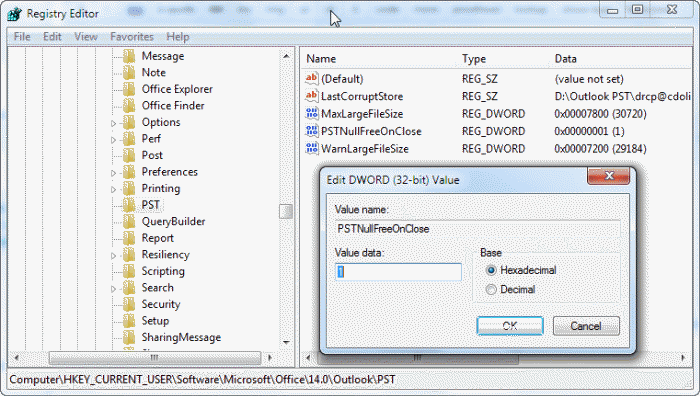700x396 pixels.
Task: Select the Setup folder icon
Action: (x=129, y=320)
